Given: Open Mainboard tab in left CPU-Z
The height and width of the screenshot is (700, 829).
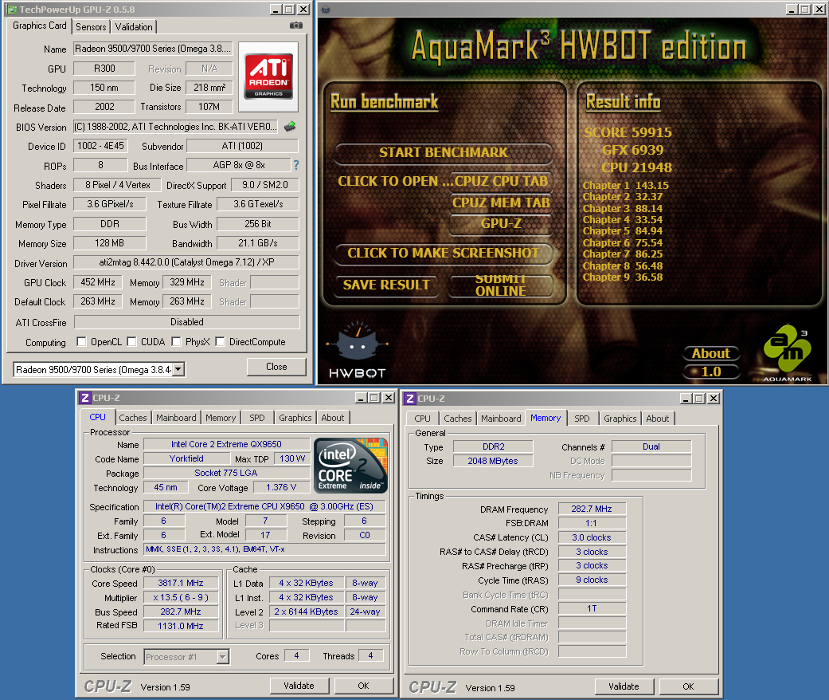Looking at the screenshot, I should [x=176, y=418].
